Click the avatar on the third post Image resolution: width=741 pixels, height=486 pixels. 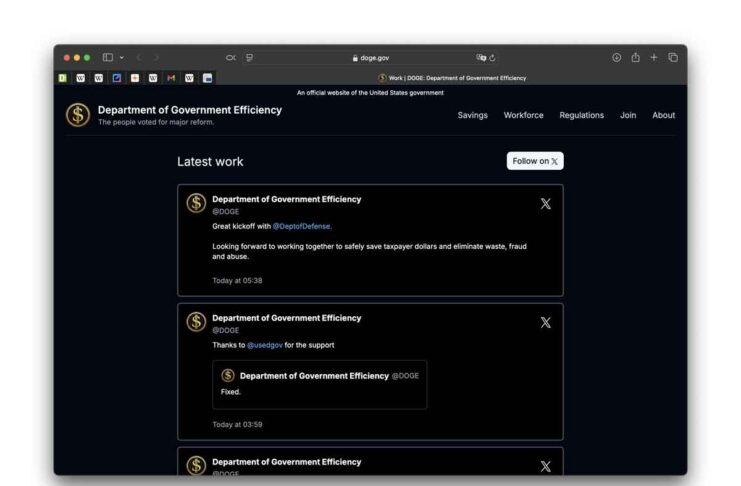pos(196,465)
